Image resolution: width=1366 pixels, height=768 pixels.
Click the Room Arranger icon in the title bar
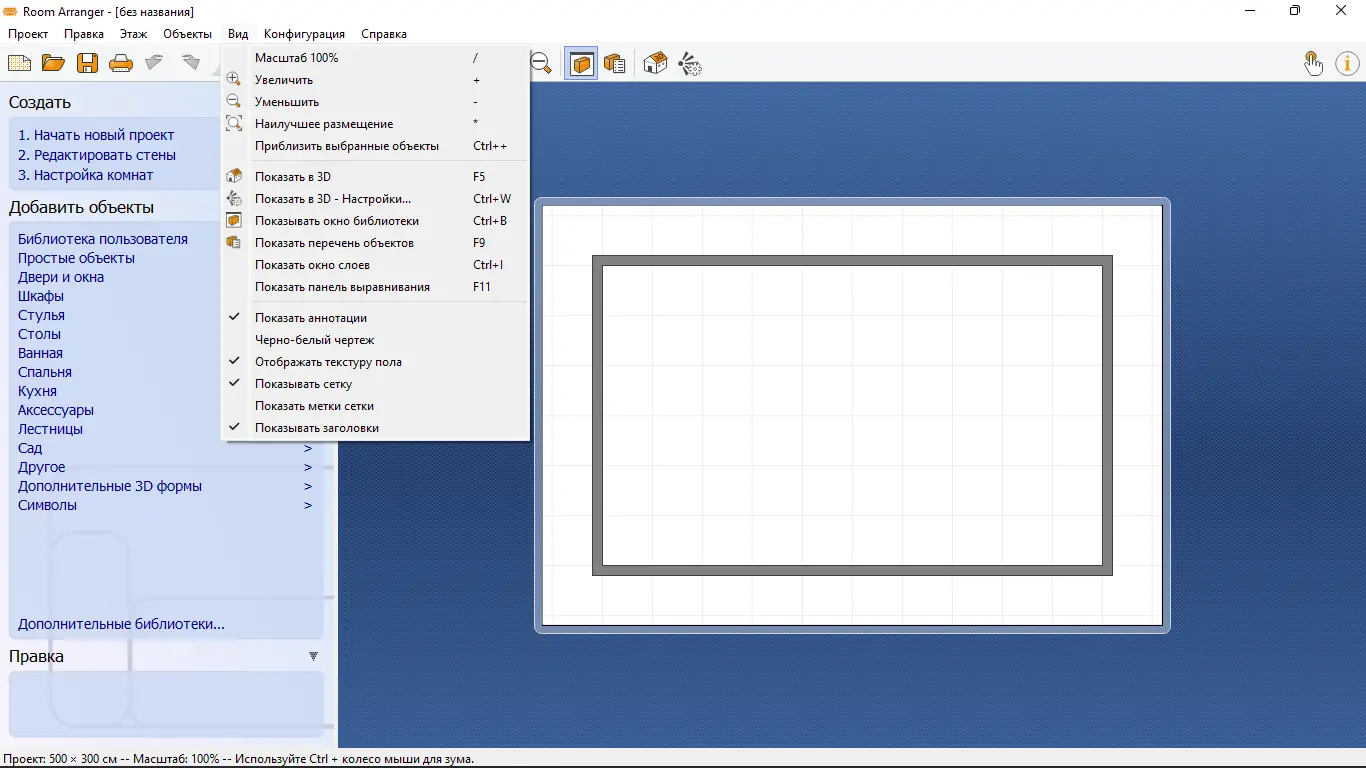pyautogui.click(x=11, y=12)
